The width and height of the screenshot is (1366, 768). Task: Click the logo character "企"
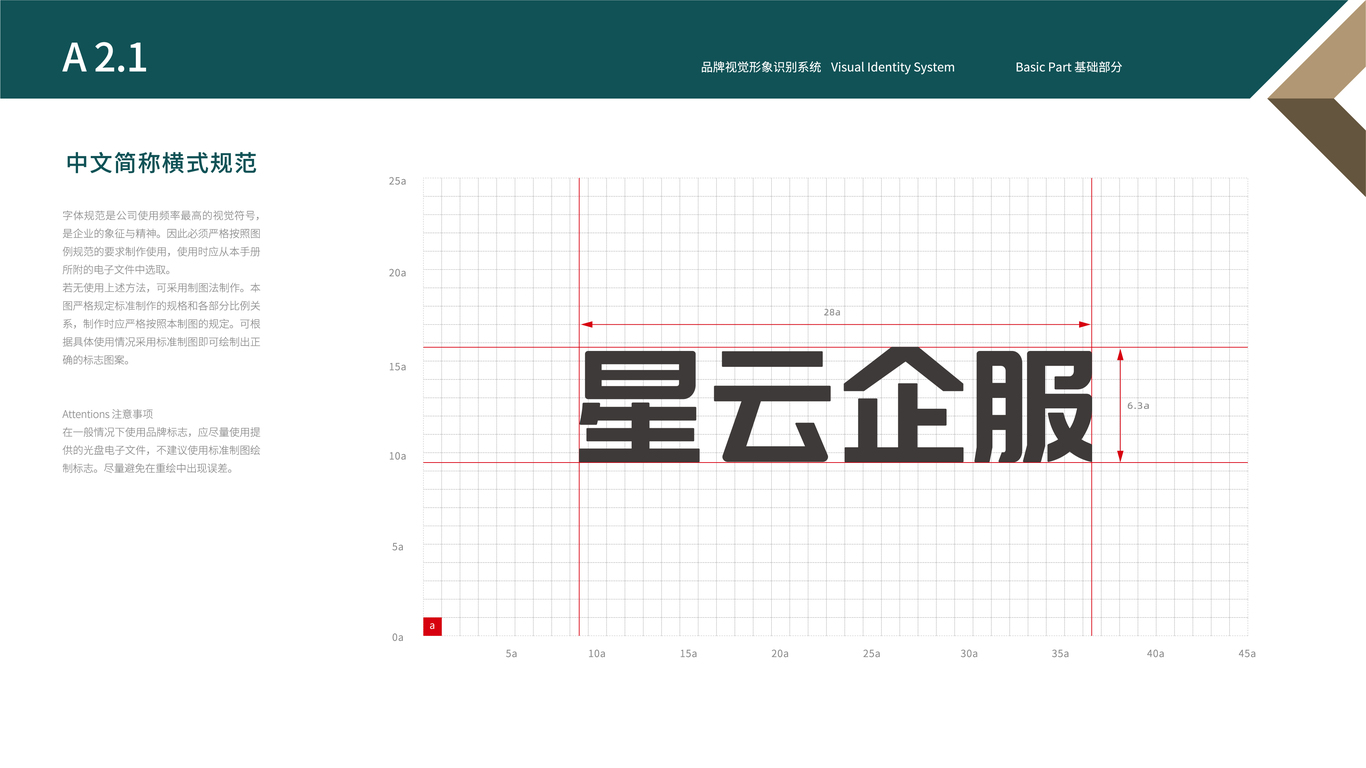coord(904,405)
